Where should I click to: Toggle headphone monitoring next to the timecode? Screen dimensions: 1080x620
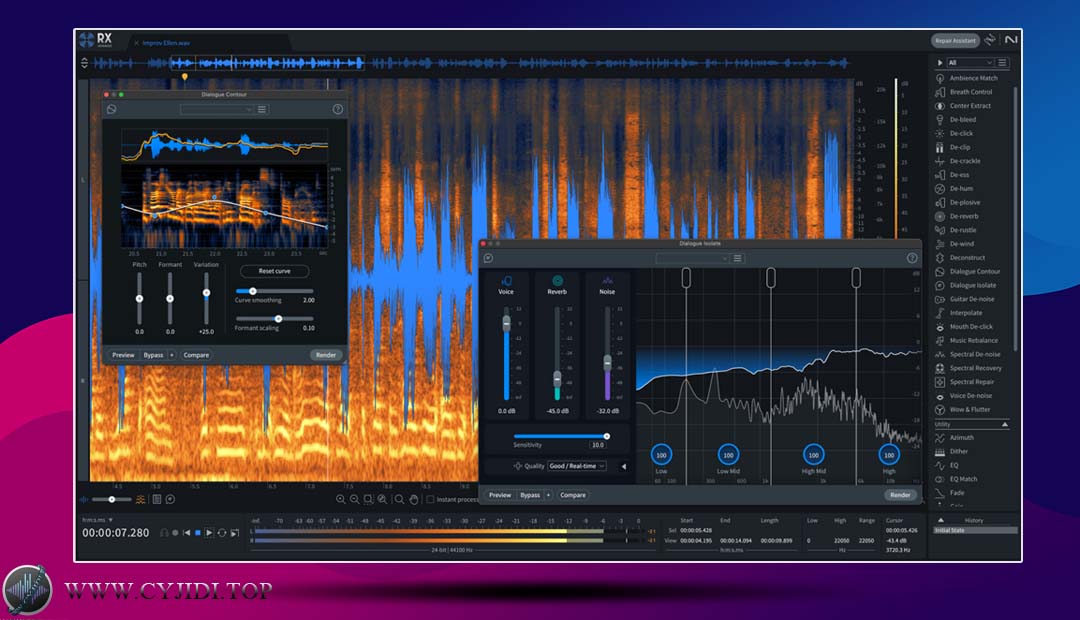pyautogui.click(x=164, y=533)
